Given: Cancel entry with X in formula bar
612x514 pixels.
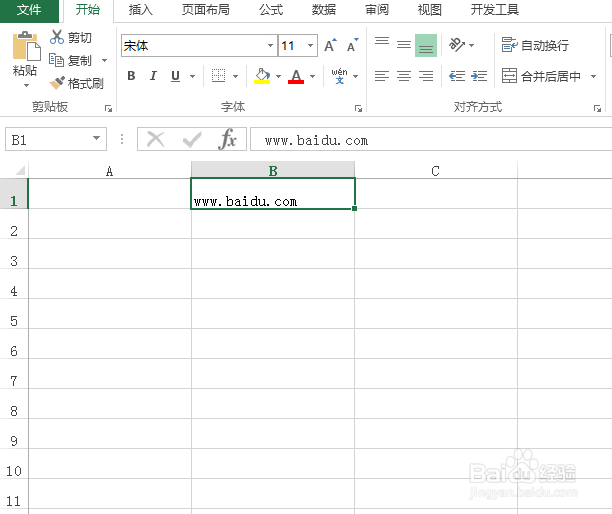Looking at the screenshot, I should coord(155,139).
